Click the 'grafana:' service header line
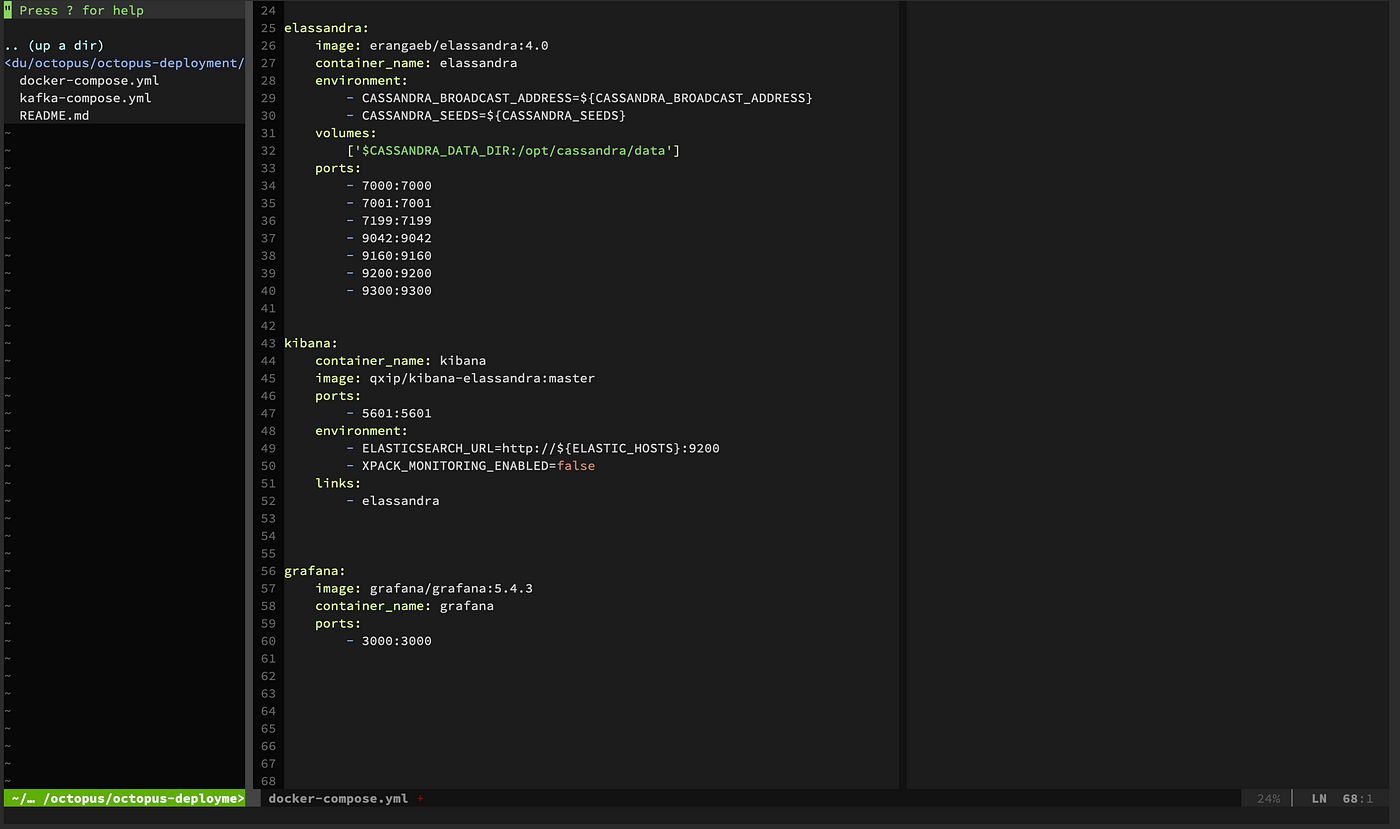This screenshot has height=829, width=1400. click(315, 571)
